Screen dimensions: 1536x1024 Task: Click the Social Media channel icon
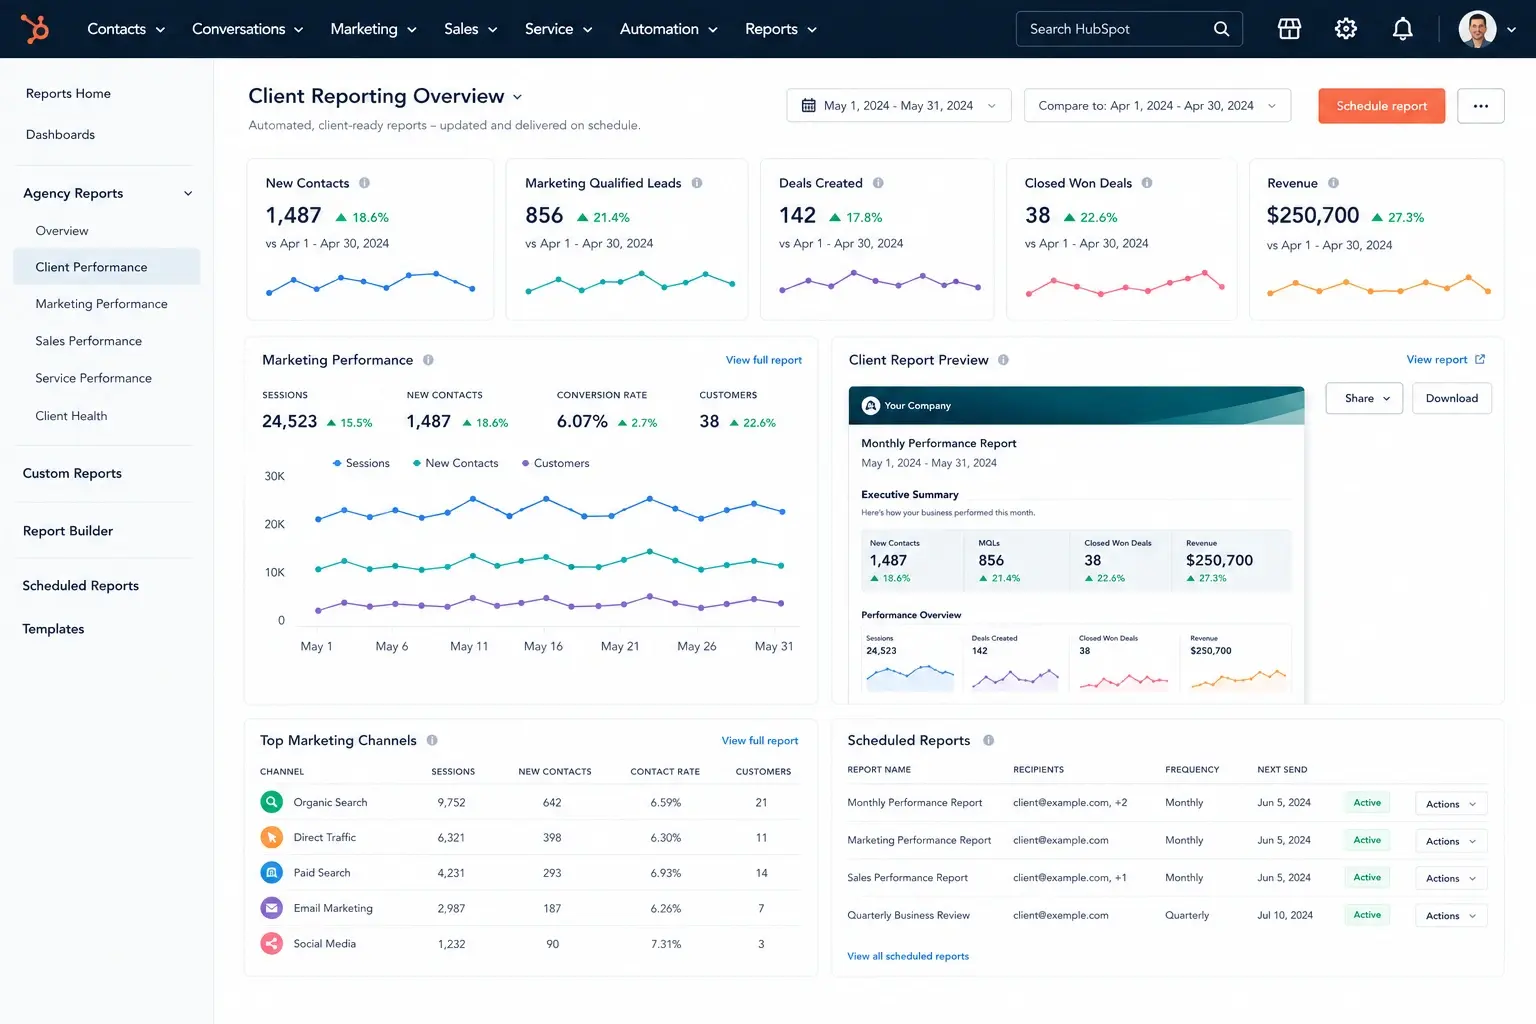(271, 943)
